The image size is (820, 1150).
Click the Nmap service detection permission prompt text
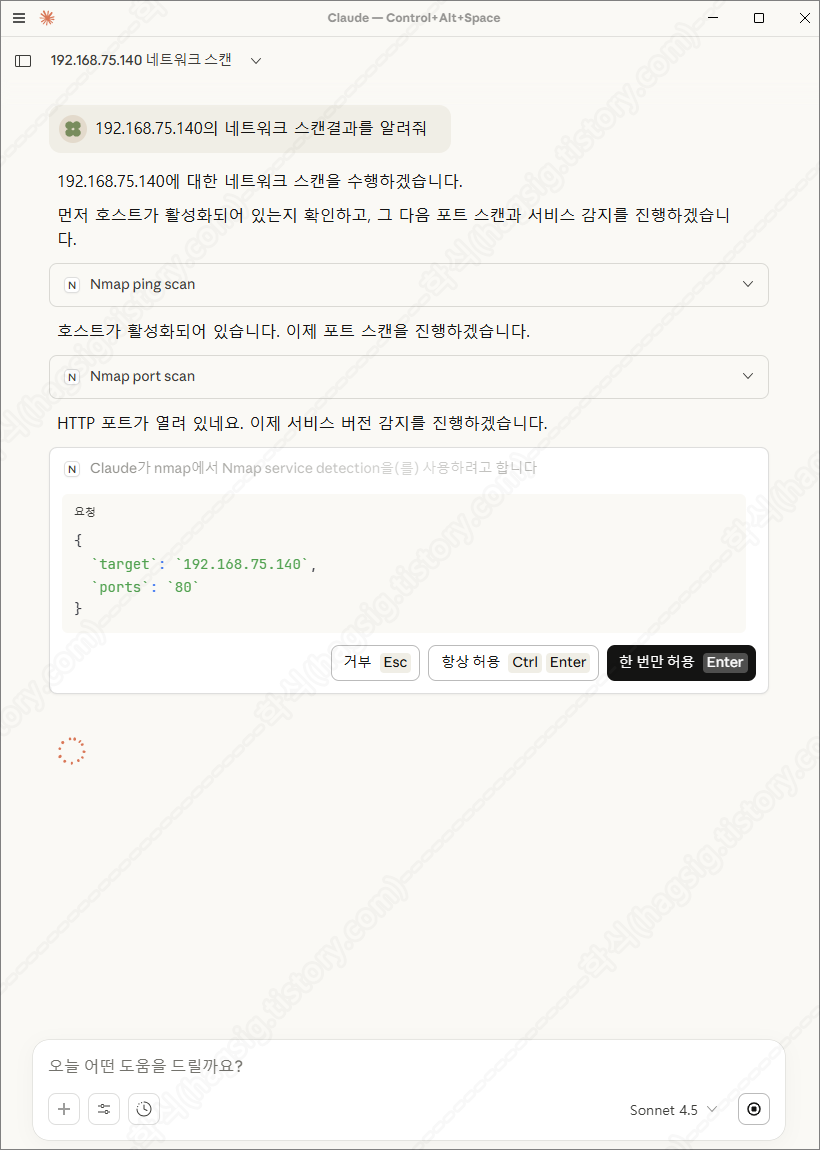pyautogui.click(x=313, y=468)
